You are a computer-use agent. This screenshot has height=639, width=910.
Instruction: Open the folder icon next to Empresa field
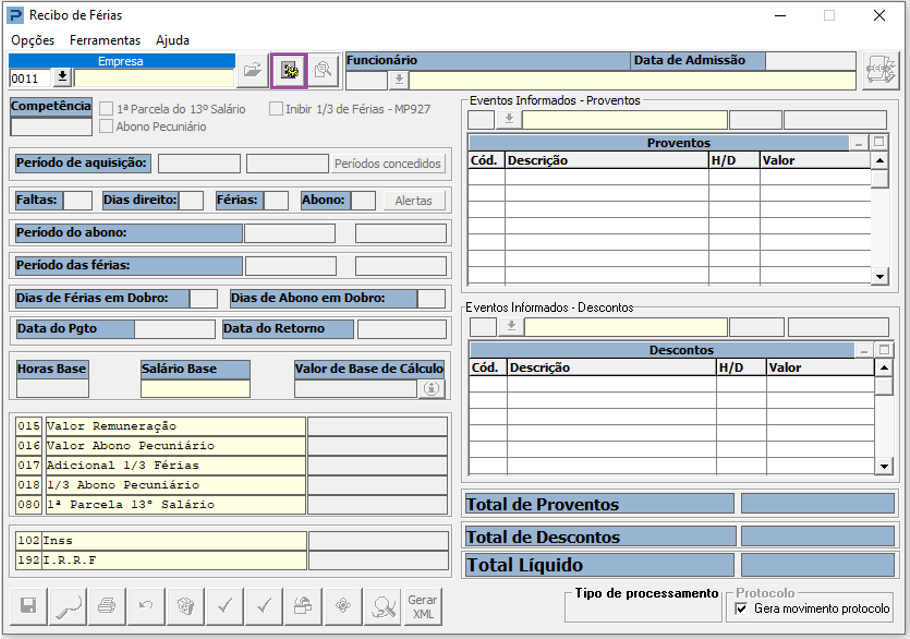[252, 71]
